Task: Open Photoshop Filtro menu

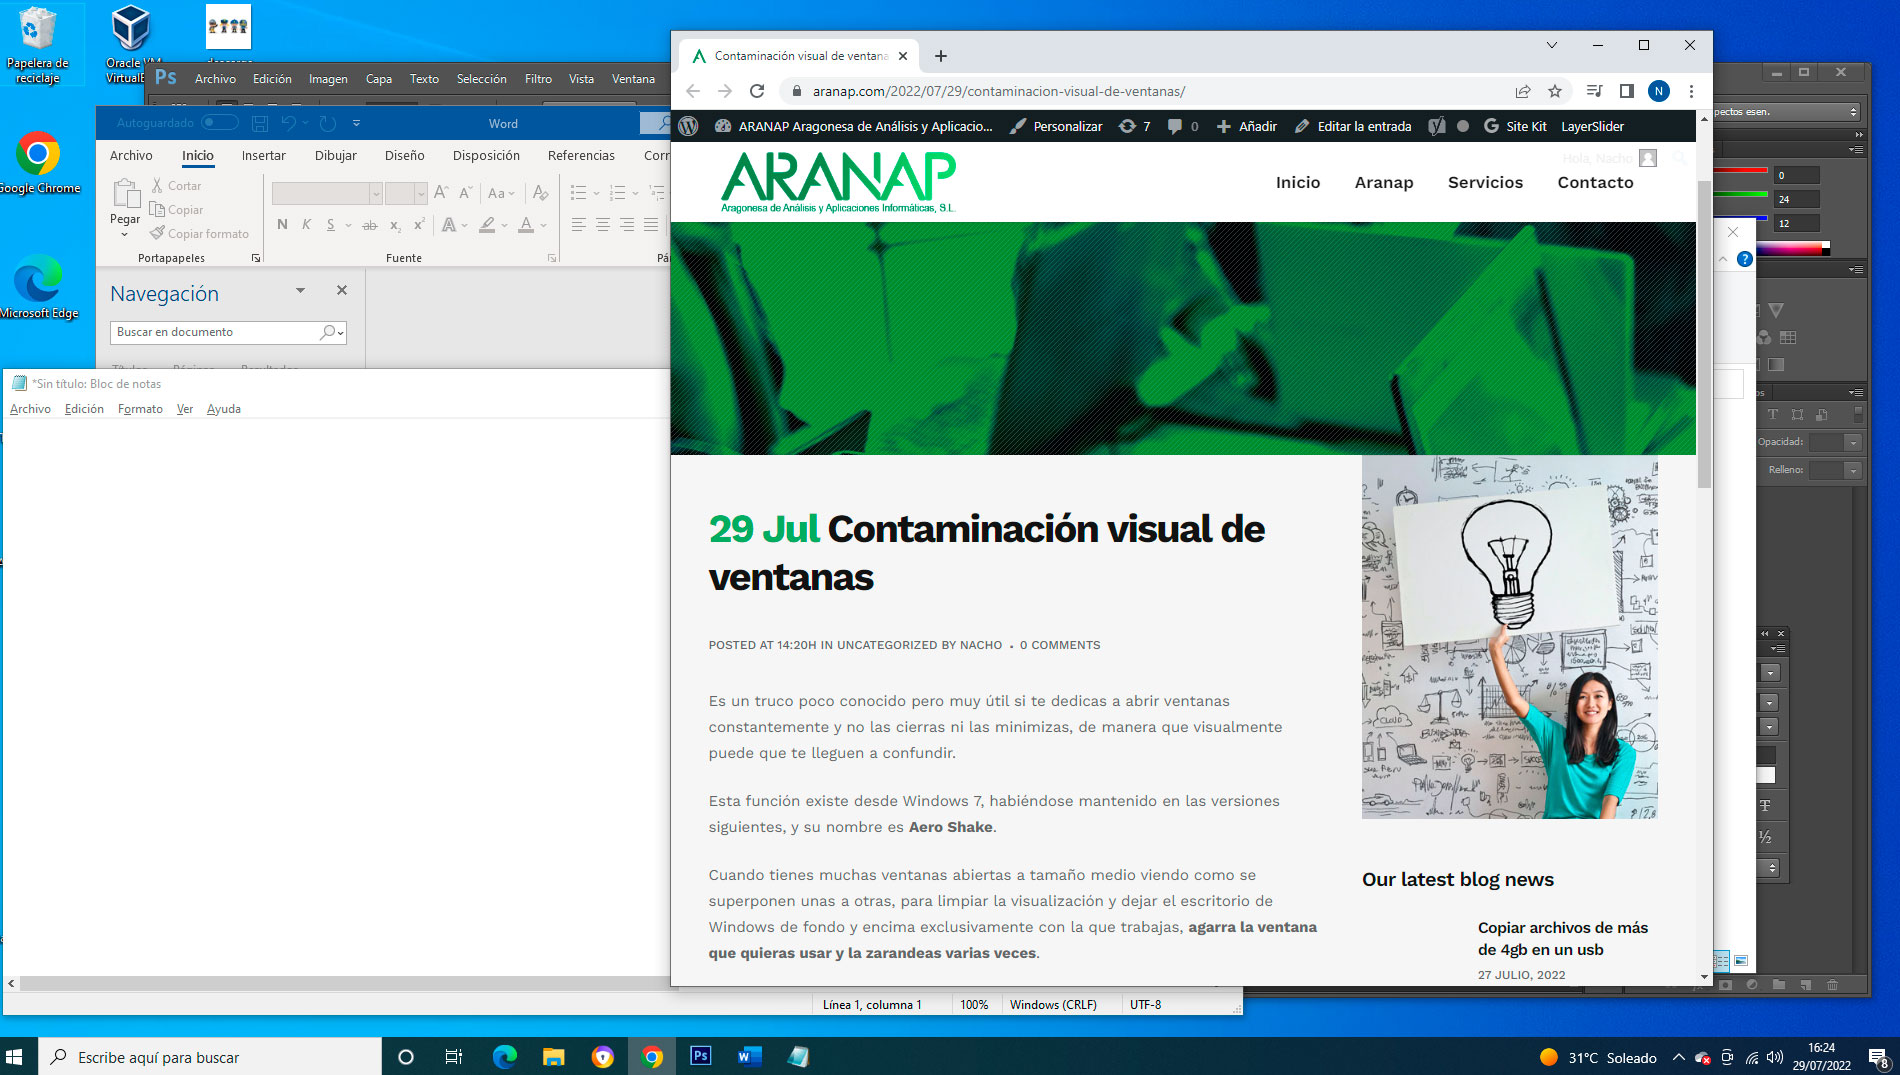Action: coord(538,79)
